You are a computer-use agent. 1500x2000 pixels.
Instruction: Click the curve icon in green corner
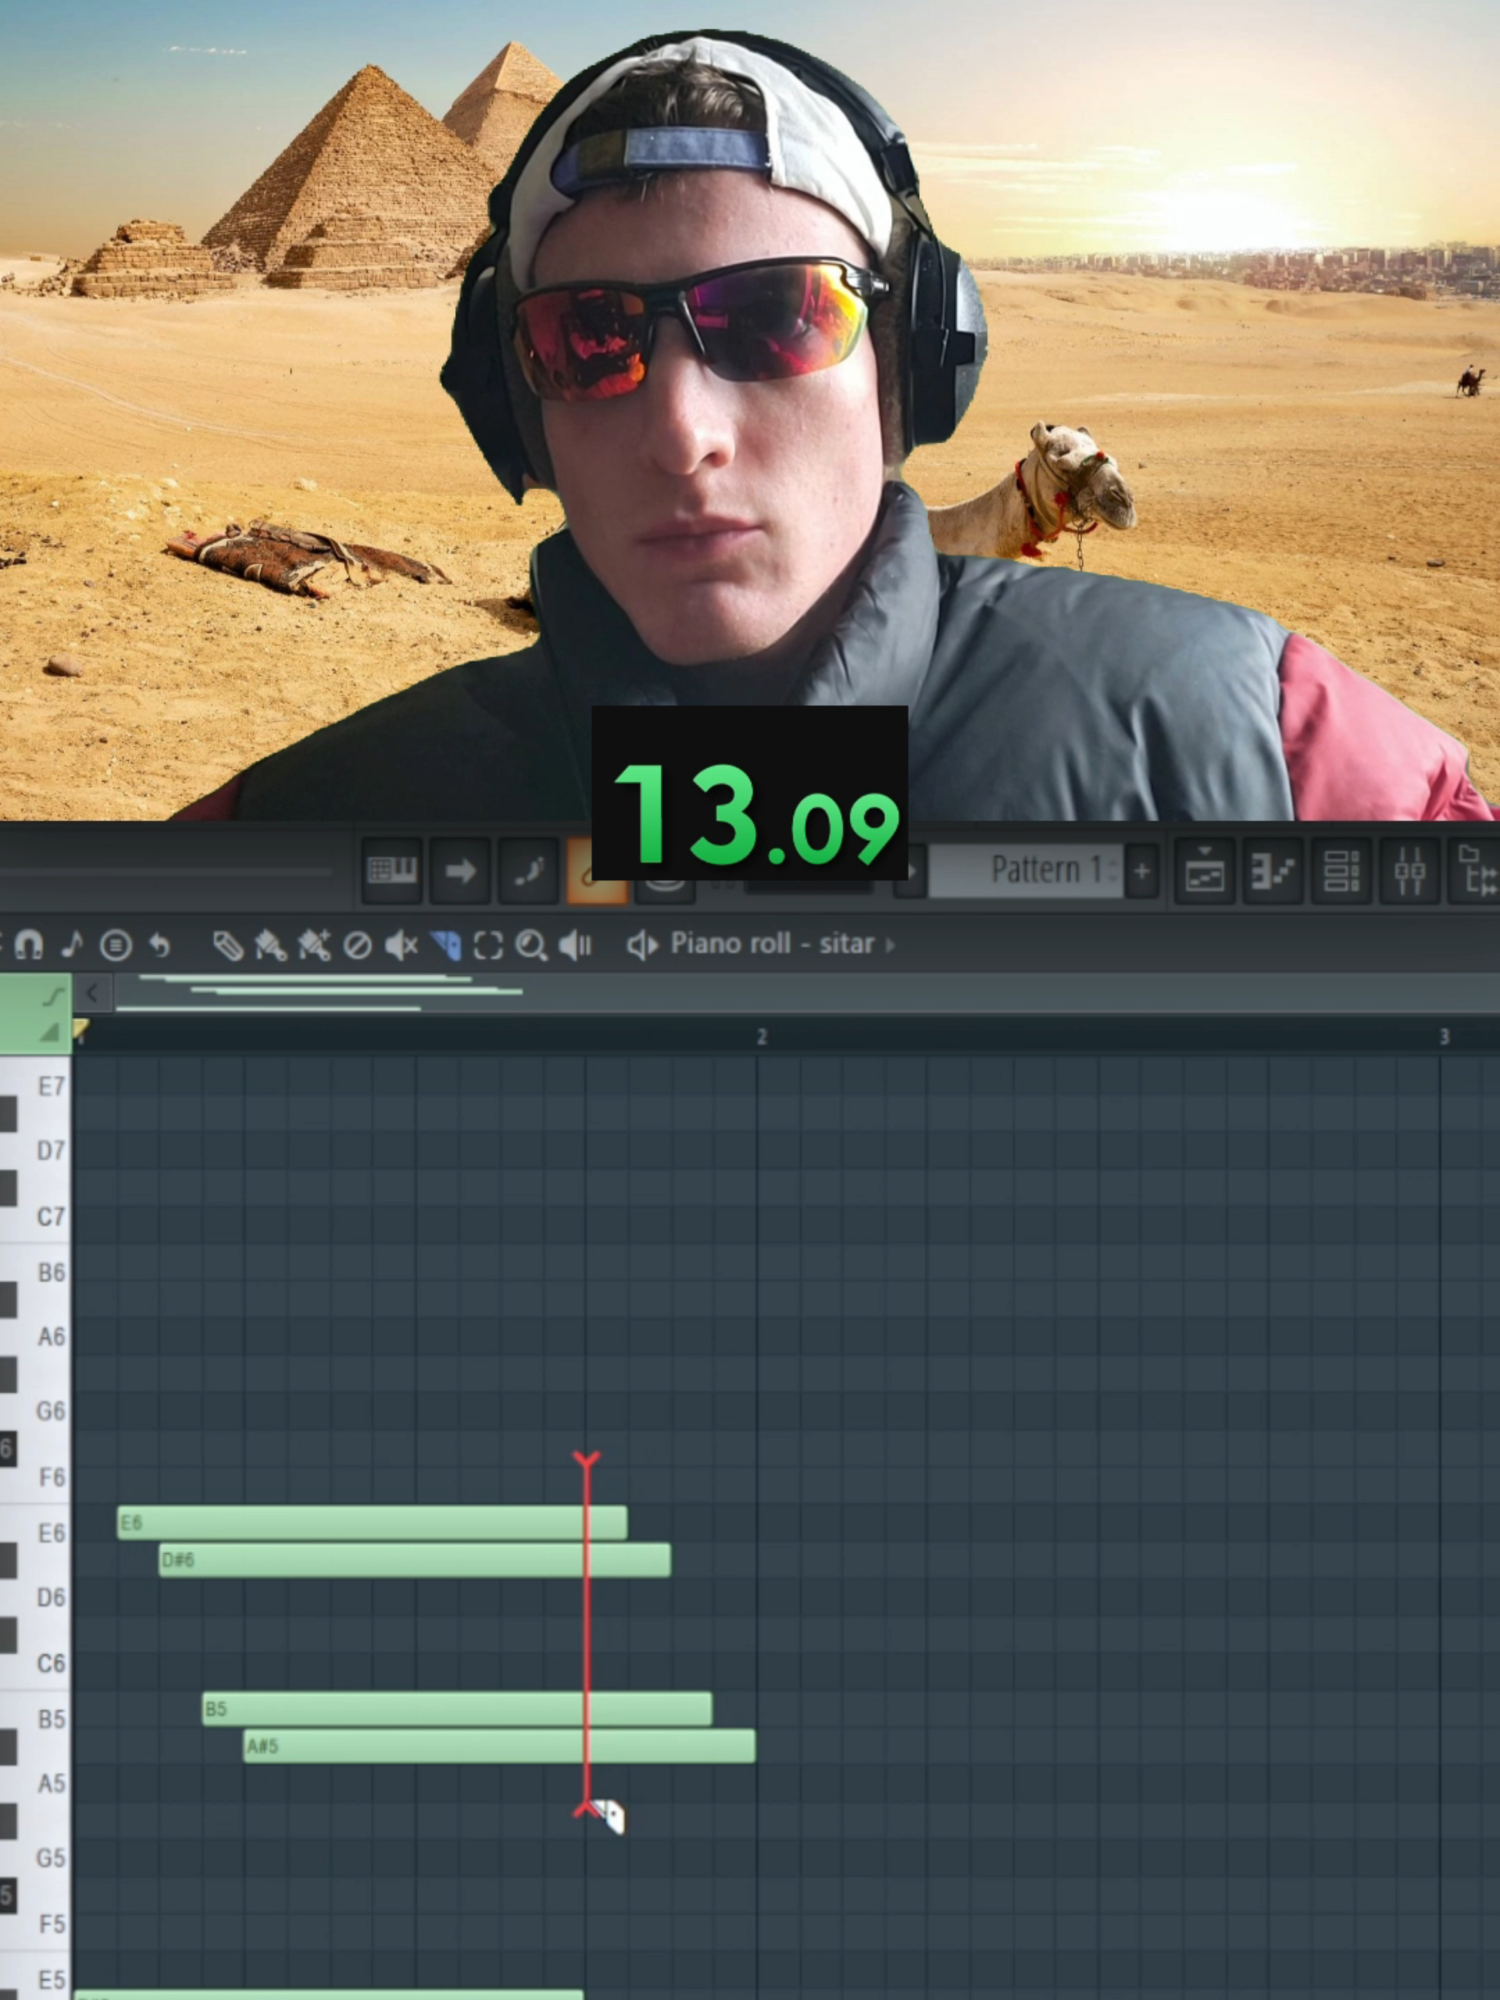(53, 996)
